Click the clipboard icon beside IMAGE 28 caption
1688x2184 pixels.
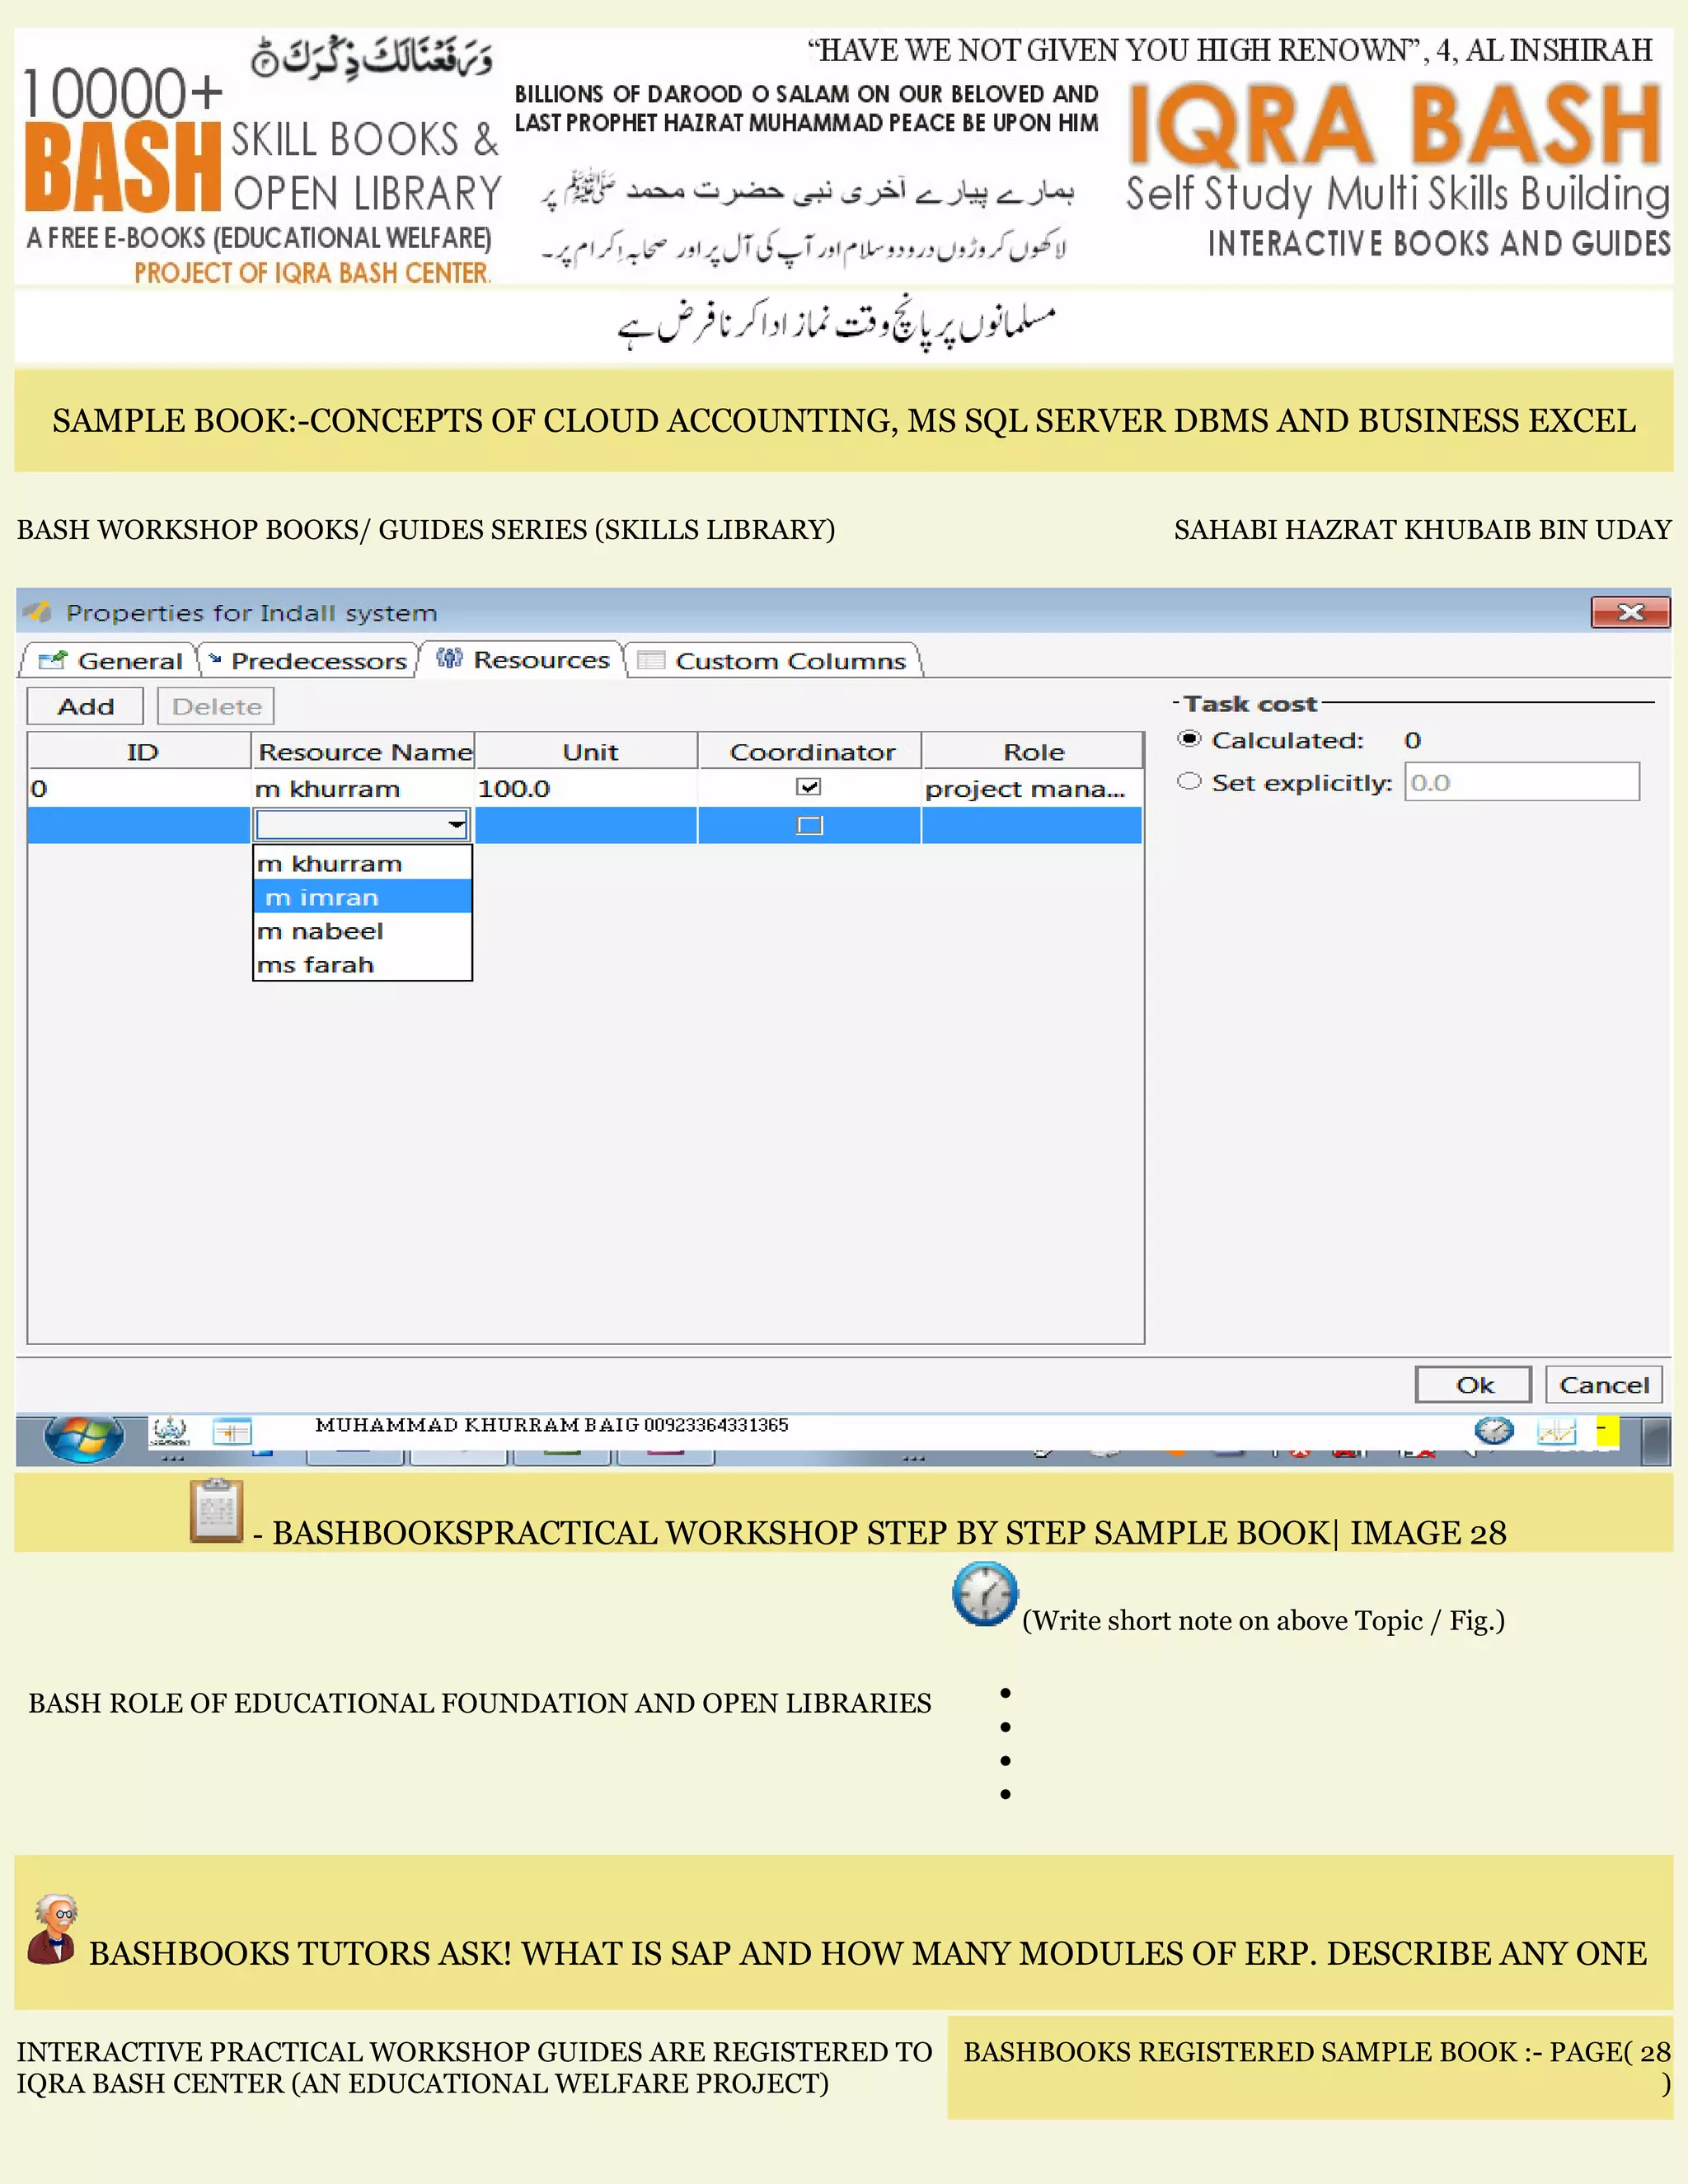pyautogui.click(x=216, y=1510)
